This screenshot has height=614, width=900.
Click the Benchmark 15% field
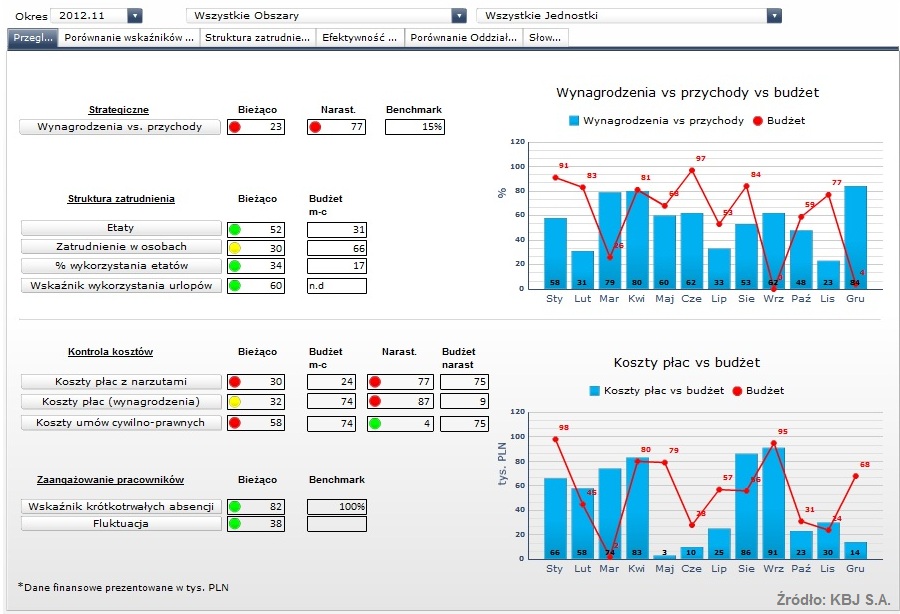tap(415, 127)
